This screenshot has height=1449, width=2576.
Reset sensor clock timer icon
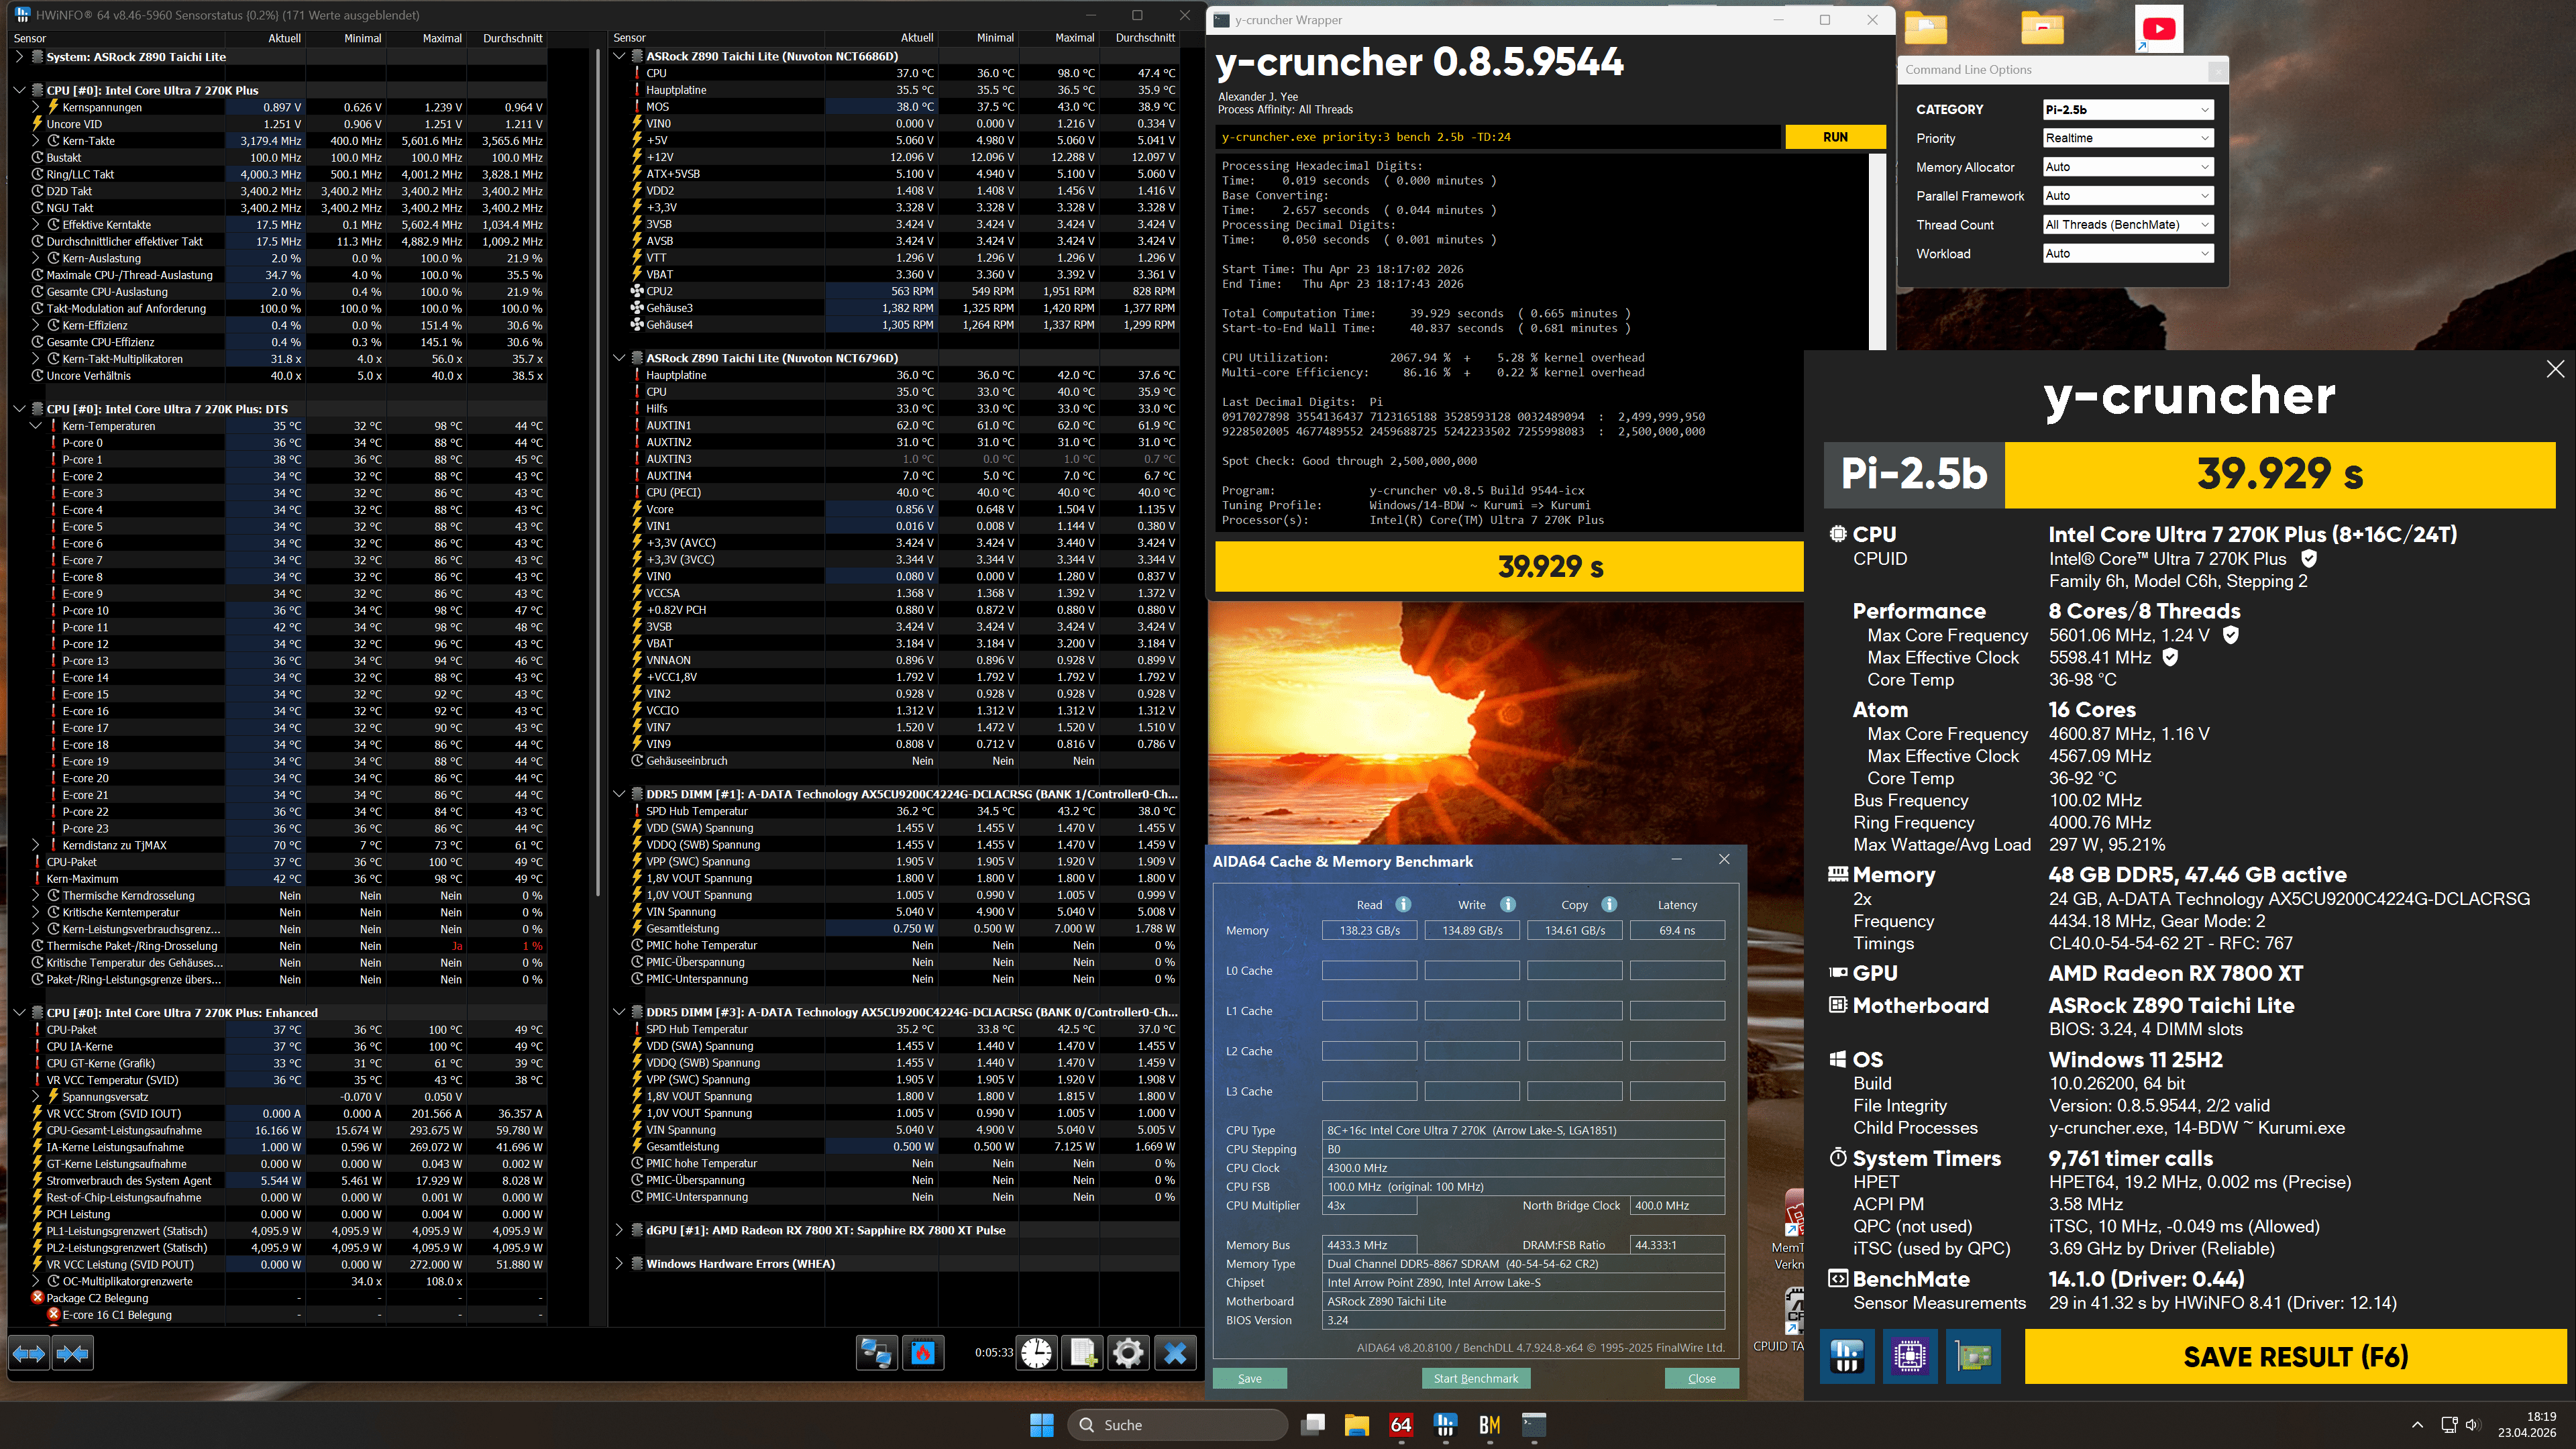tap(1037, 1354)
